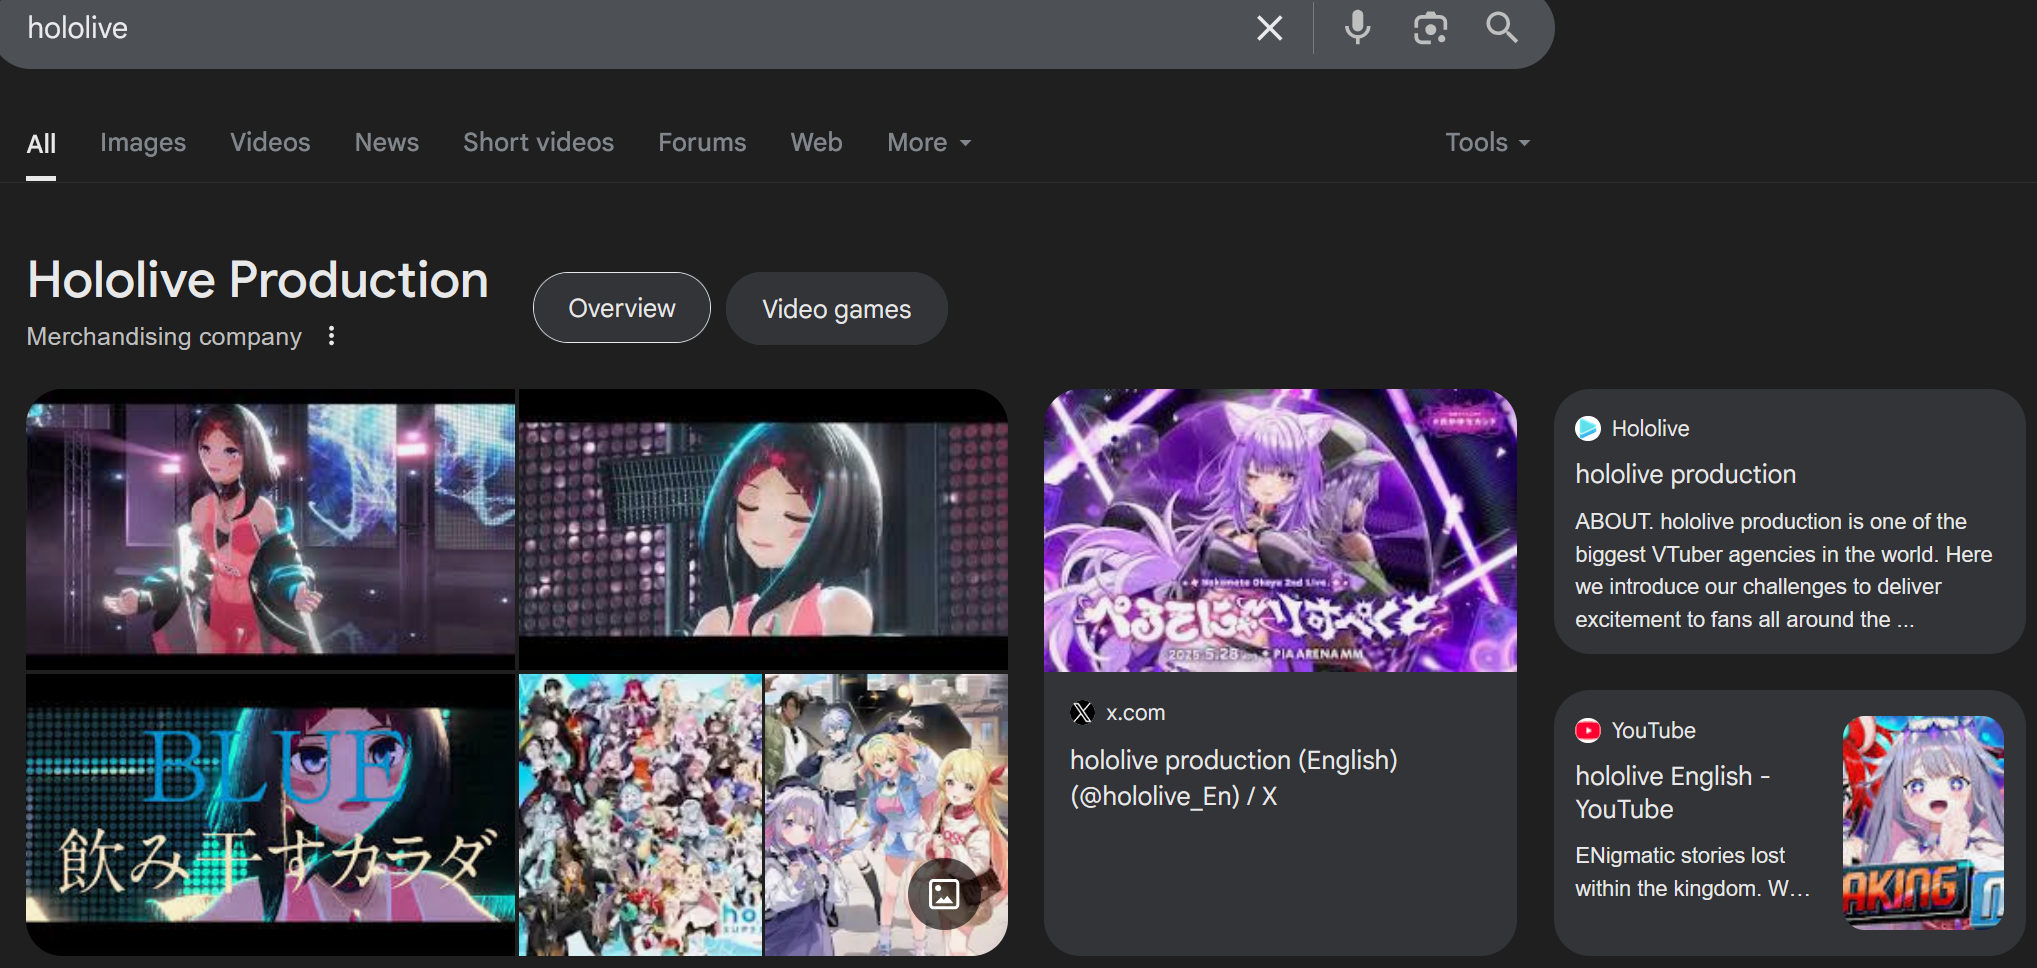Open the three-dot menu beside Merchandising company
2037x968 pixels.
tap(331, 336)
